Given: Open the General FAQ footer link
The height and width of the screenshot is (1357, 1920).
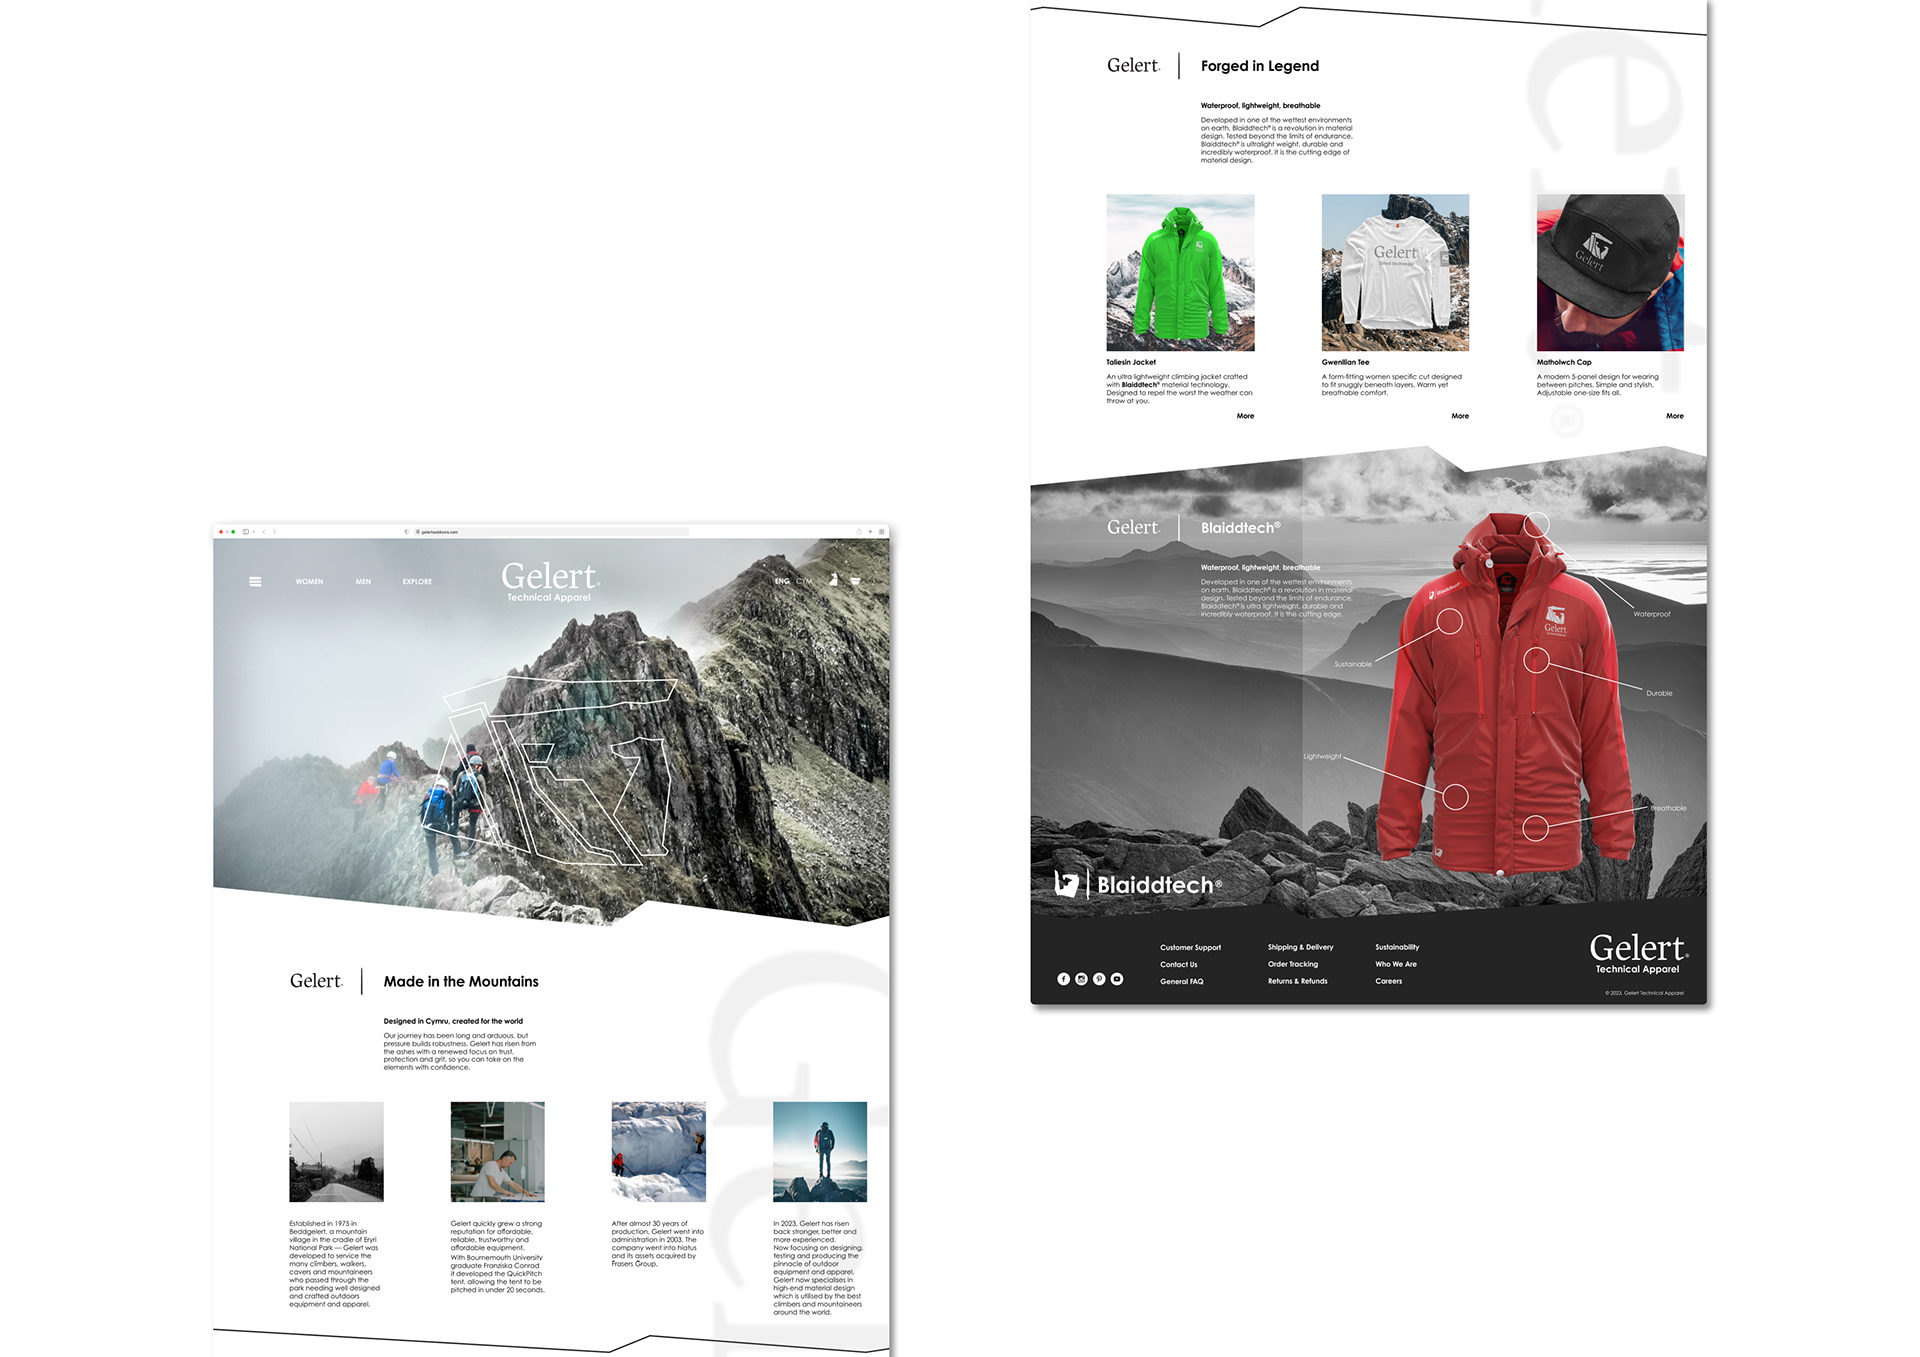Looking at the screenshot, I should pos(1182,982).
